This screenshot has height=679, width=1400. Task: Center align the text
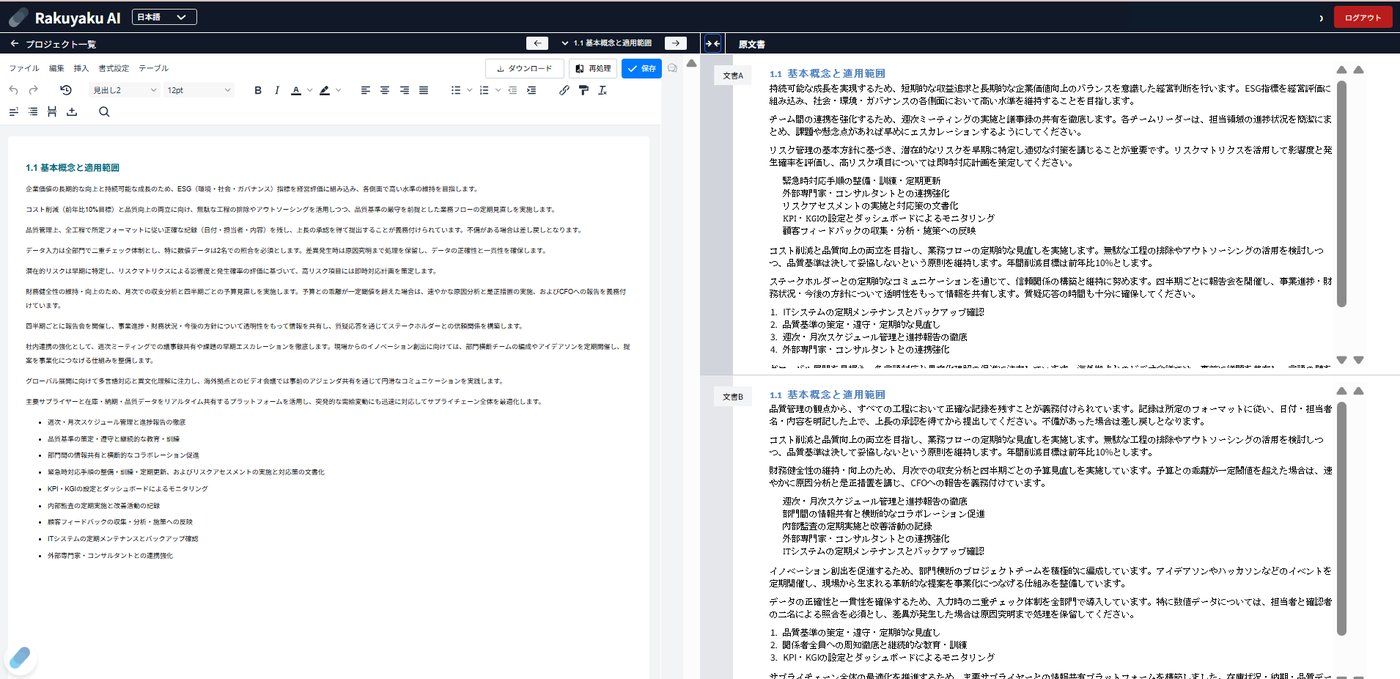pyautogui.click(x=385, y=90)
